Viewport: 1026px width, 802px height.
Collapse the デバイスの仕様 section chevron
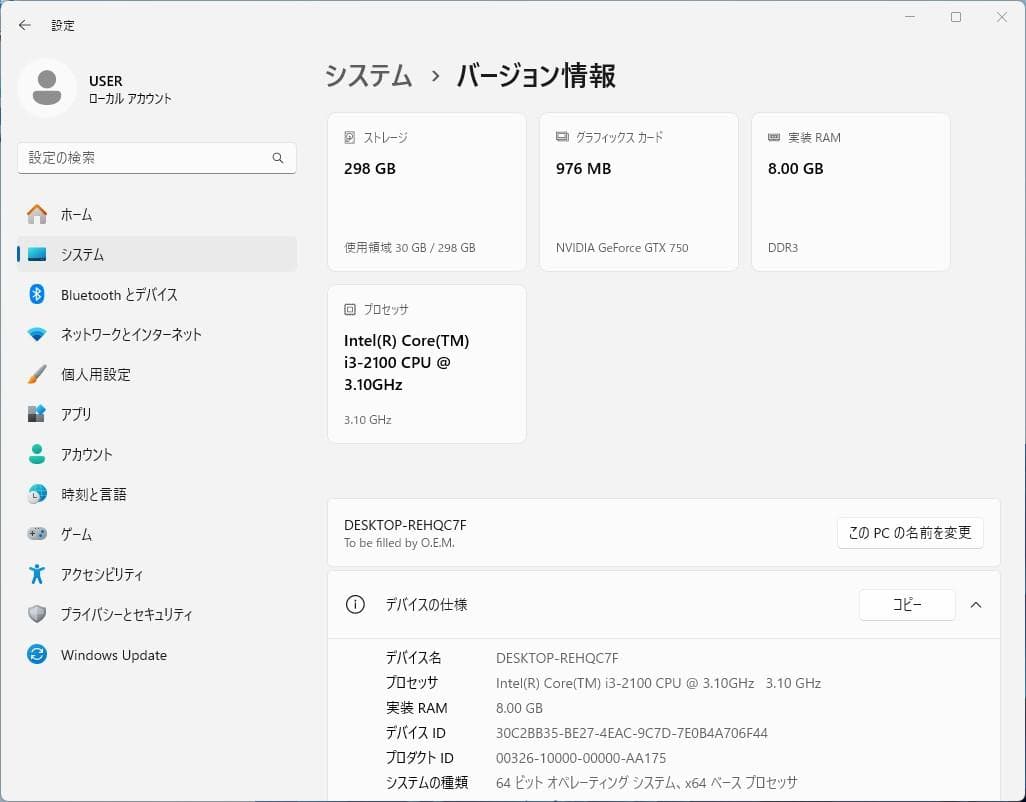click(976, 604)
